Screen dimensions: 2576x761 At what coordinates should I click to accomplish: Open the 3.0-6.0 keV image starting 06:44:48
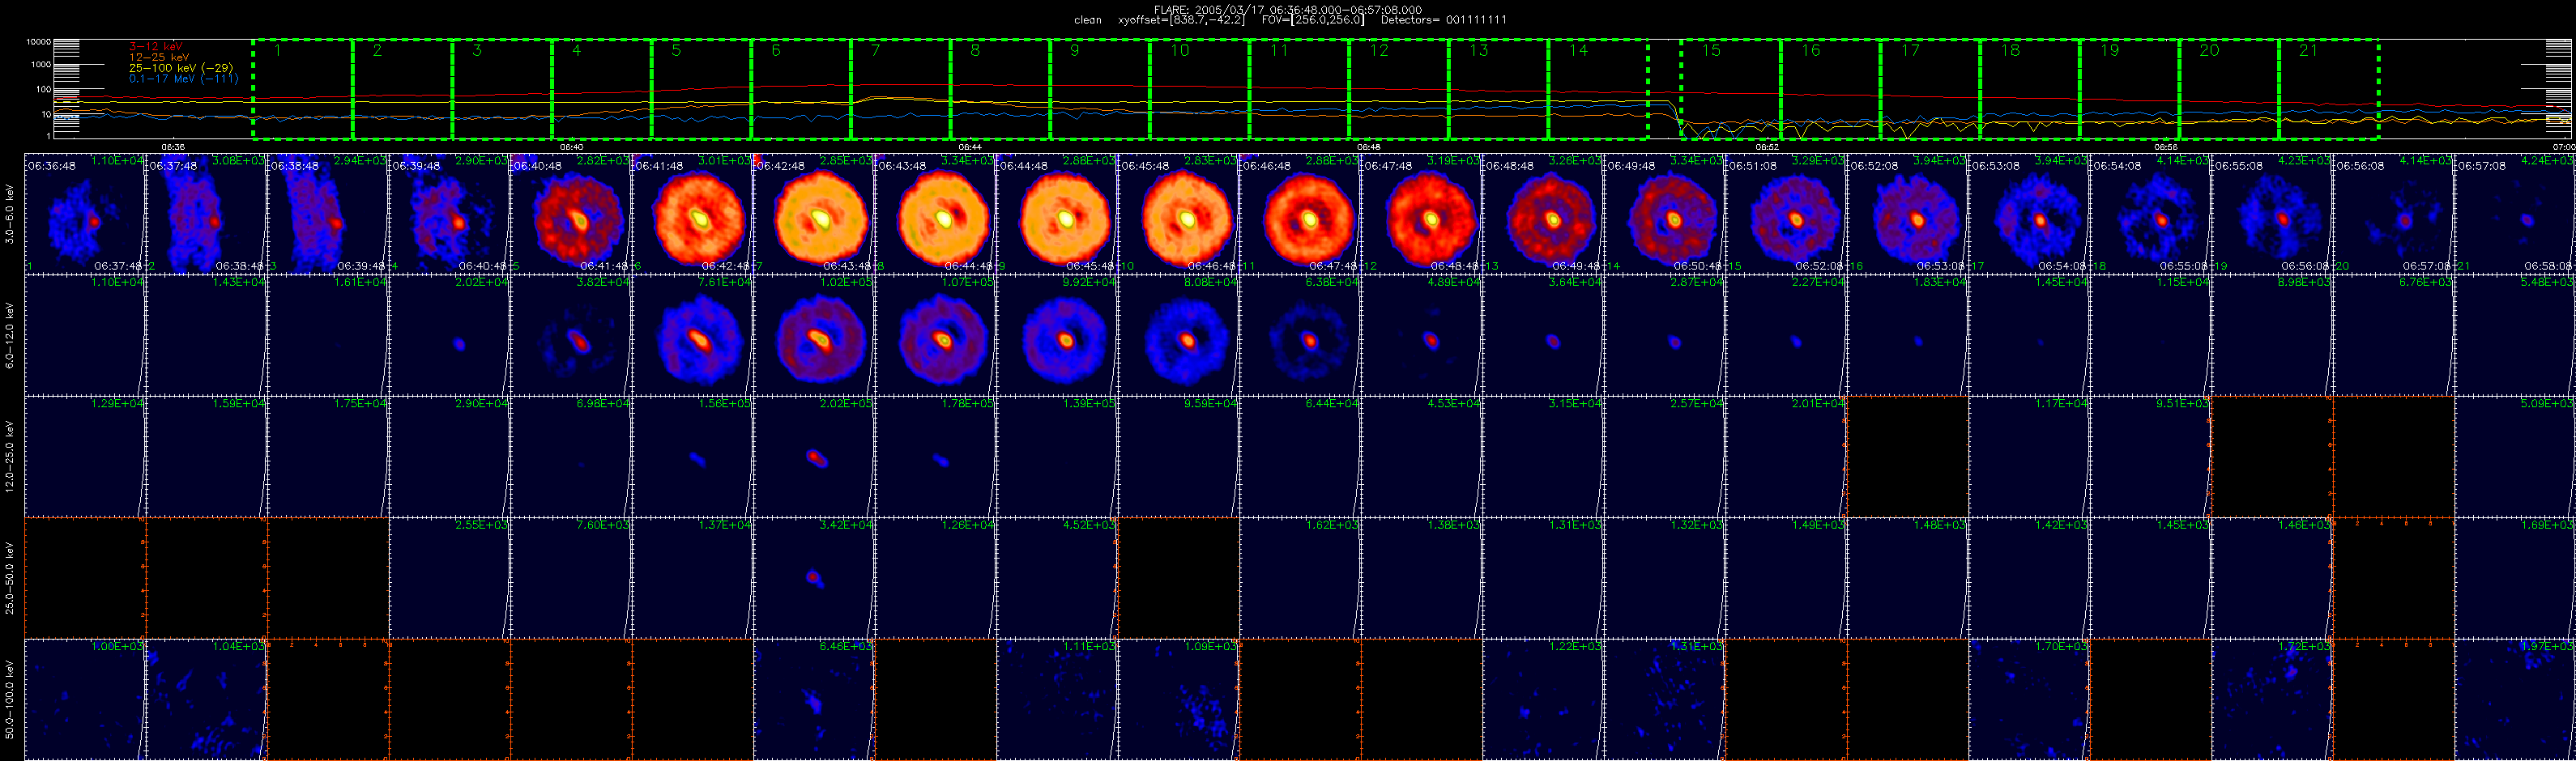[x=1057, y=213]
